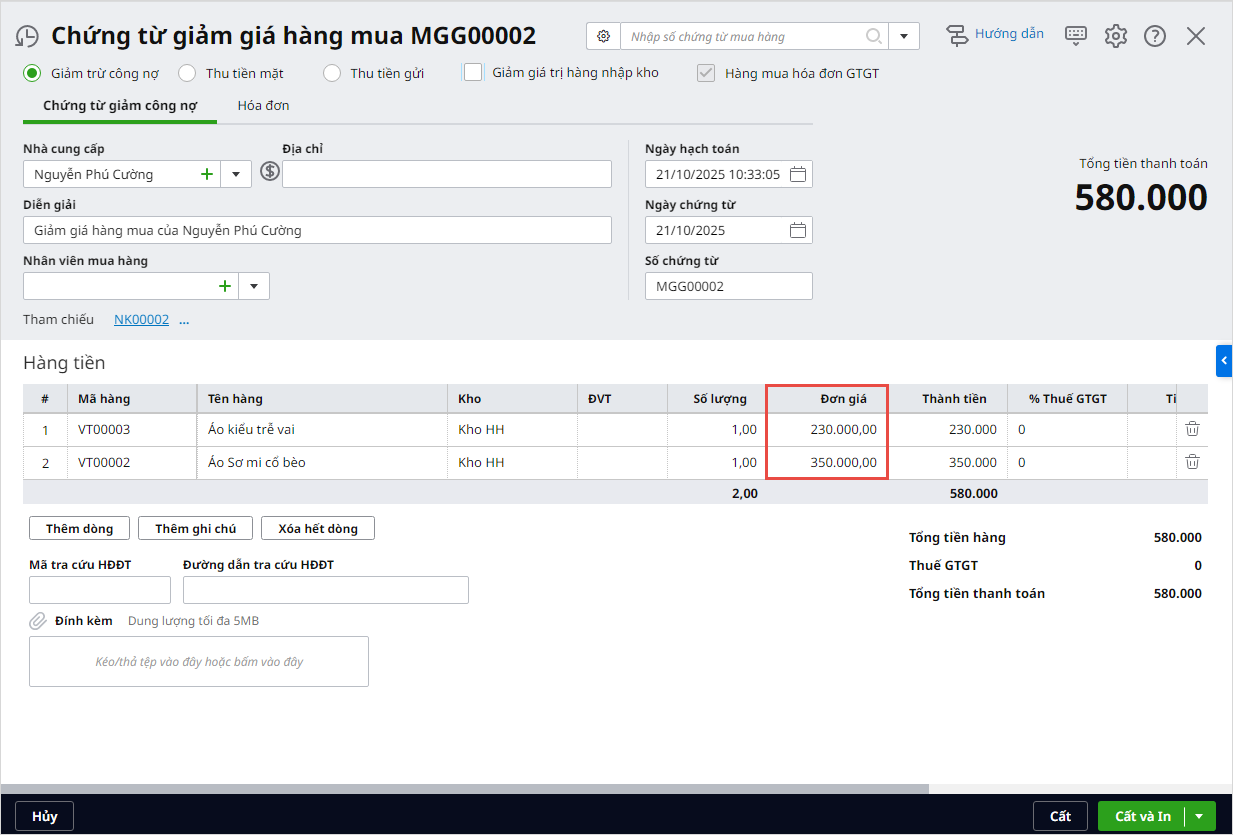
Task: Select Thu tiền mặt radio option
Action: click(x=187, y=73)
